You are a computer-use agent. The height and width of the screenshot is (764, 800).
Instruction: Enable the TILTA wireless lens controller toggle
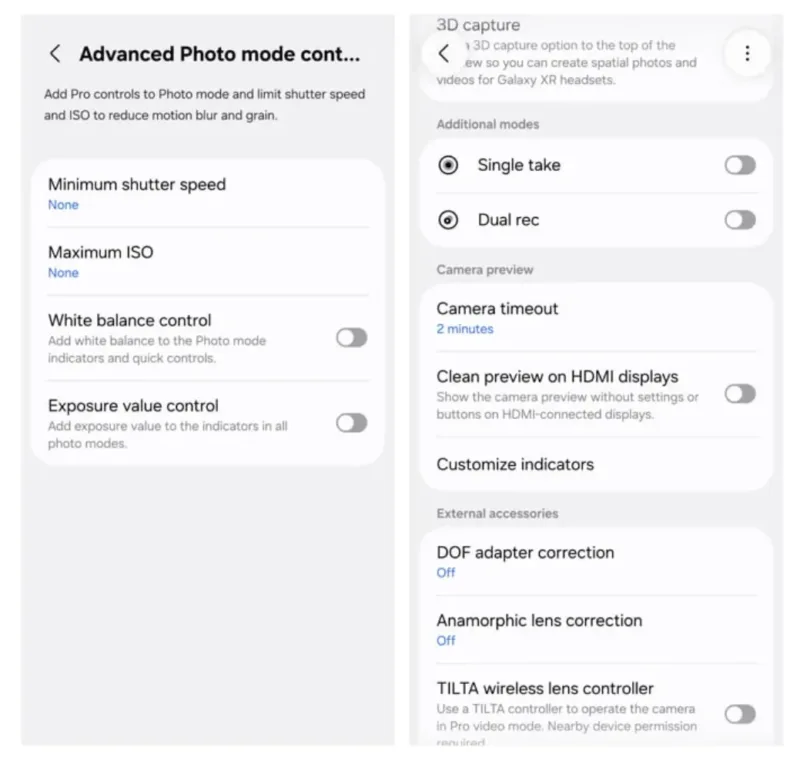pos(740,715)
